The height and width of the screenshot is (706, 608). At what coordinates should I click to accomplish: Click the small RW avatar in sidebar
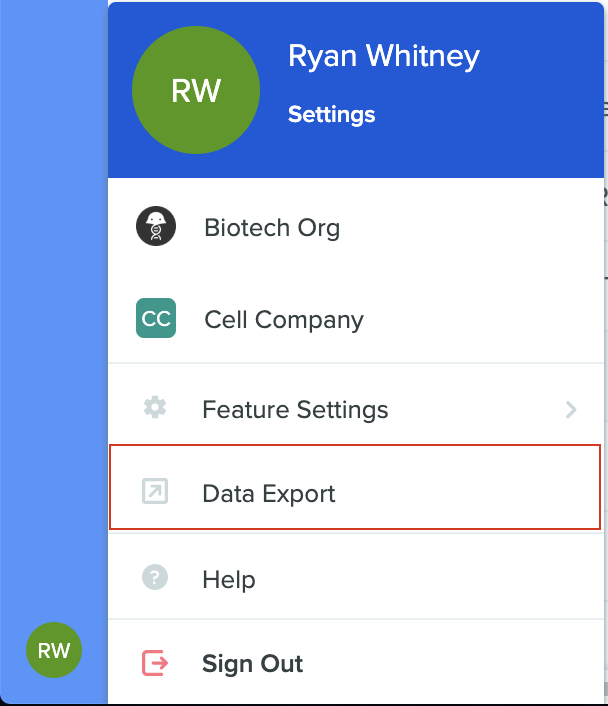54,650
